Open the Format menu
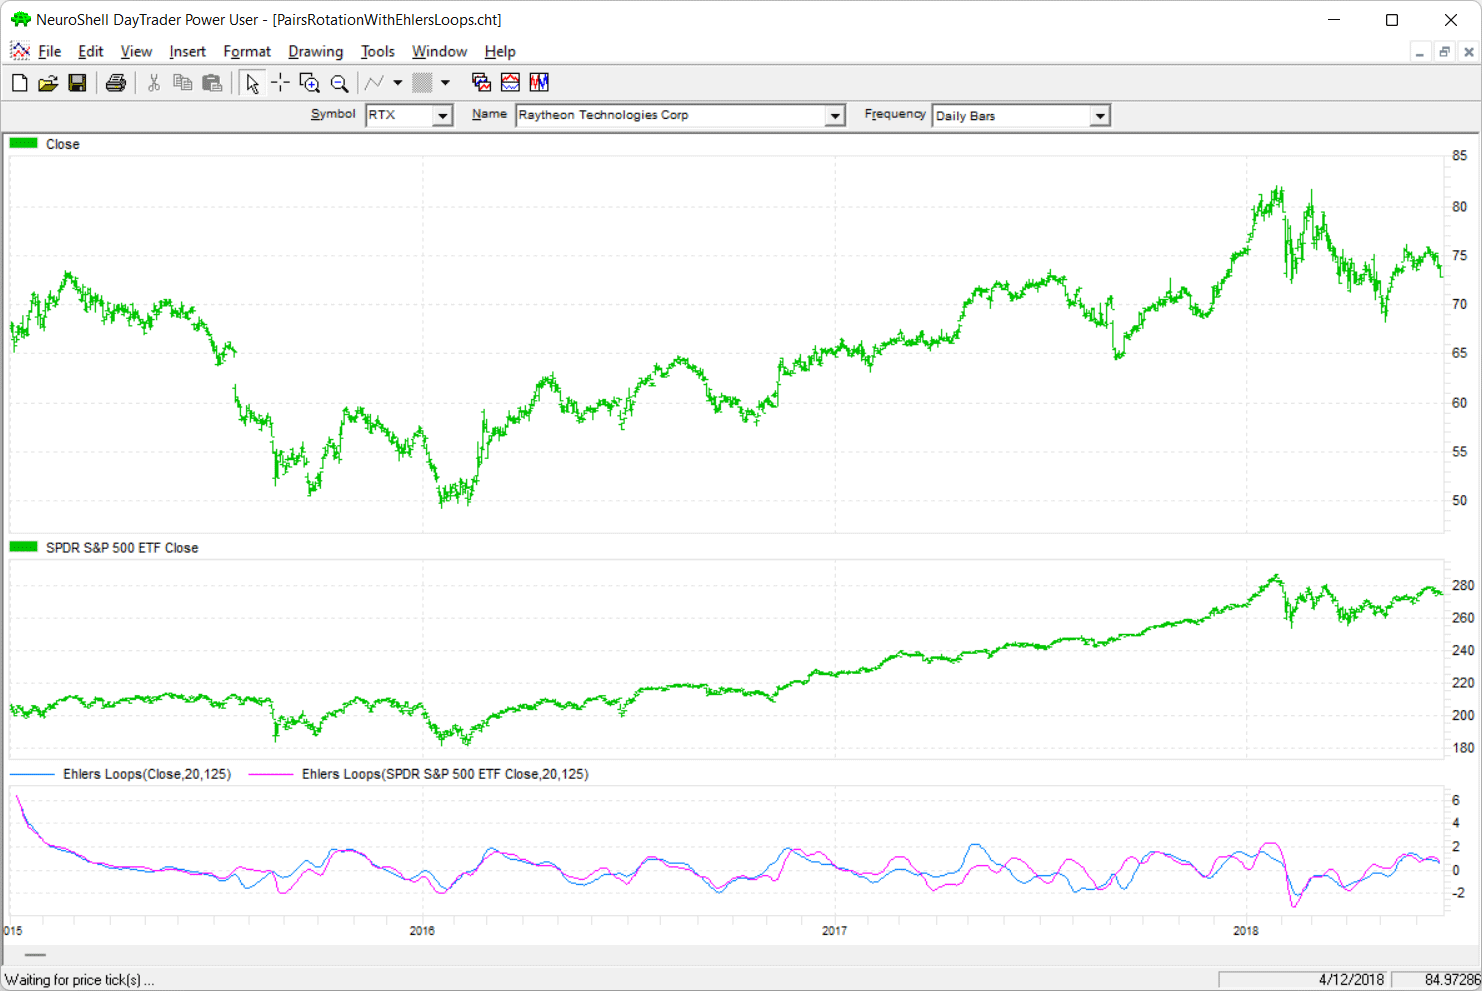1482x991 pixels. [x=247, y=51]
